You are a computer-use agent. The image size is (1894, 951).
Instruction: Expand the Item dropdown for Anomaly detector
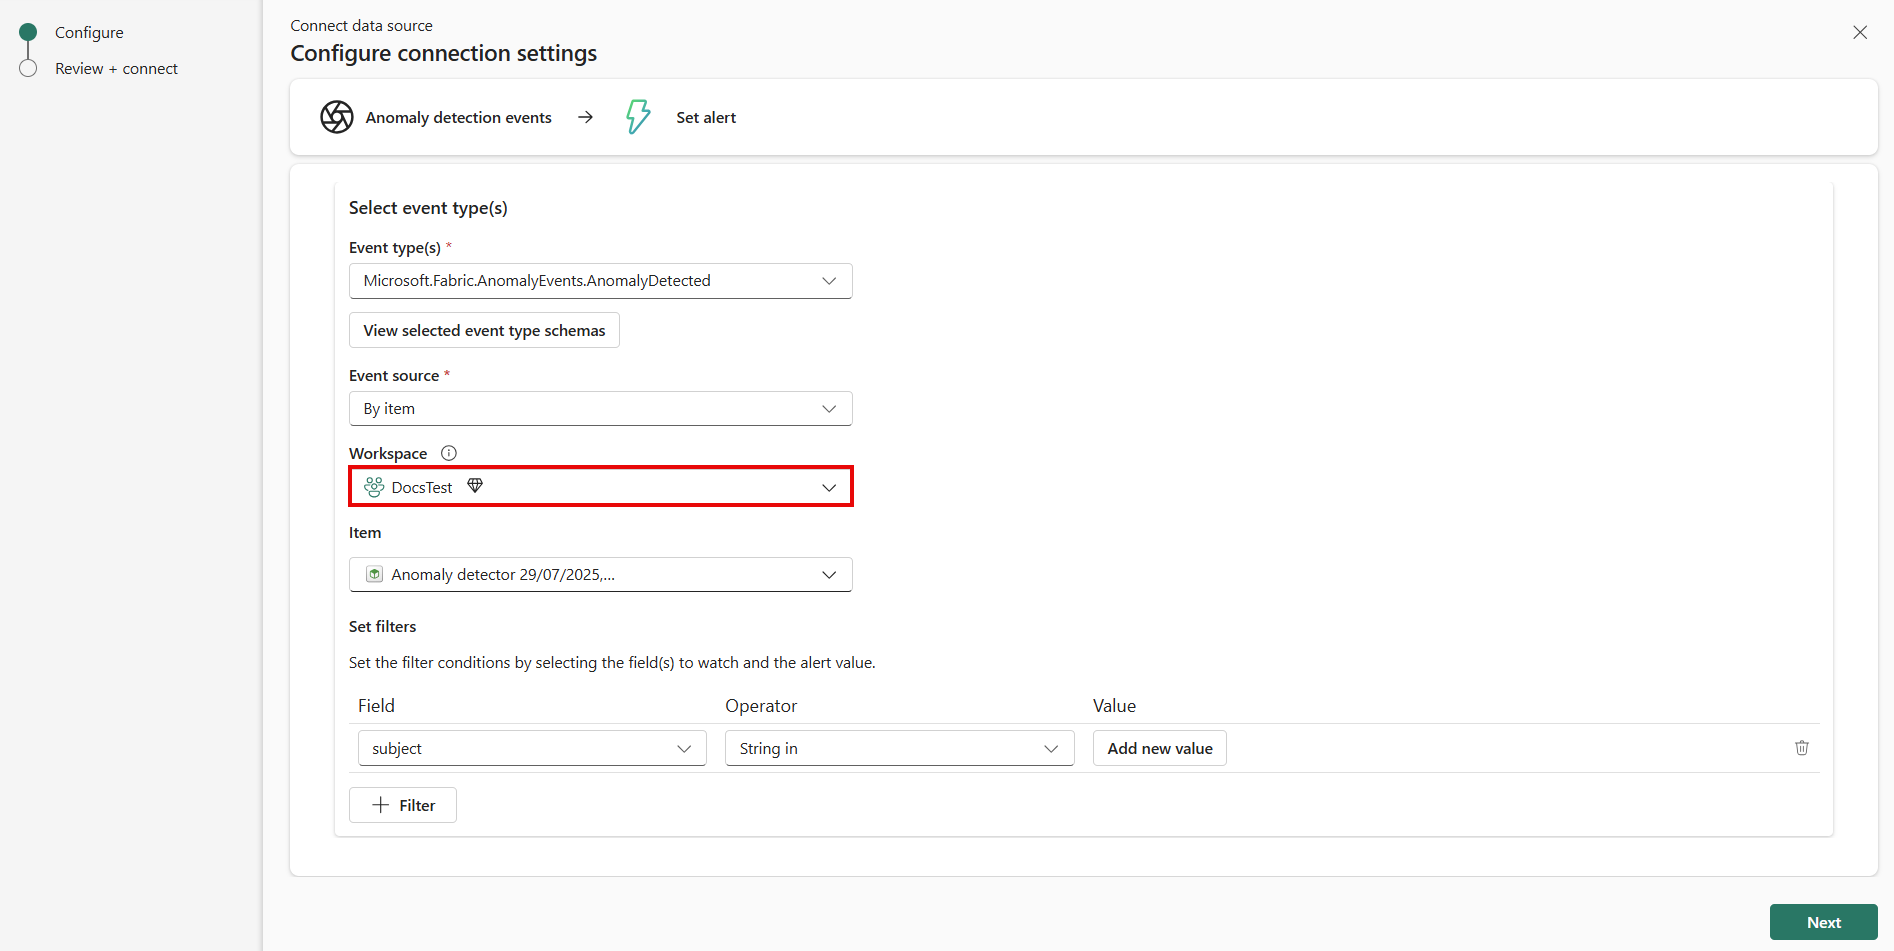point(600,575)
